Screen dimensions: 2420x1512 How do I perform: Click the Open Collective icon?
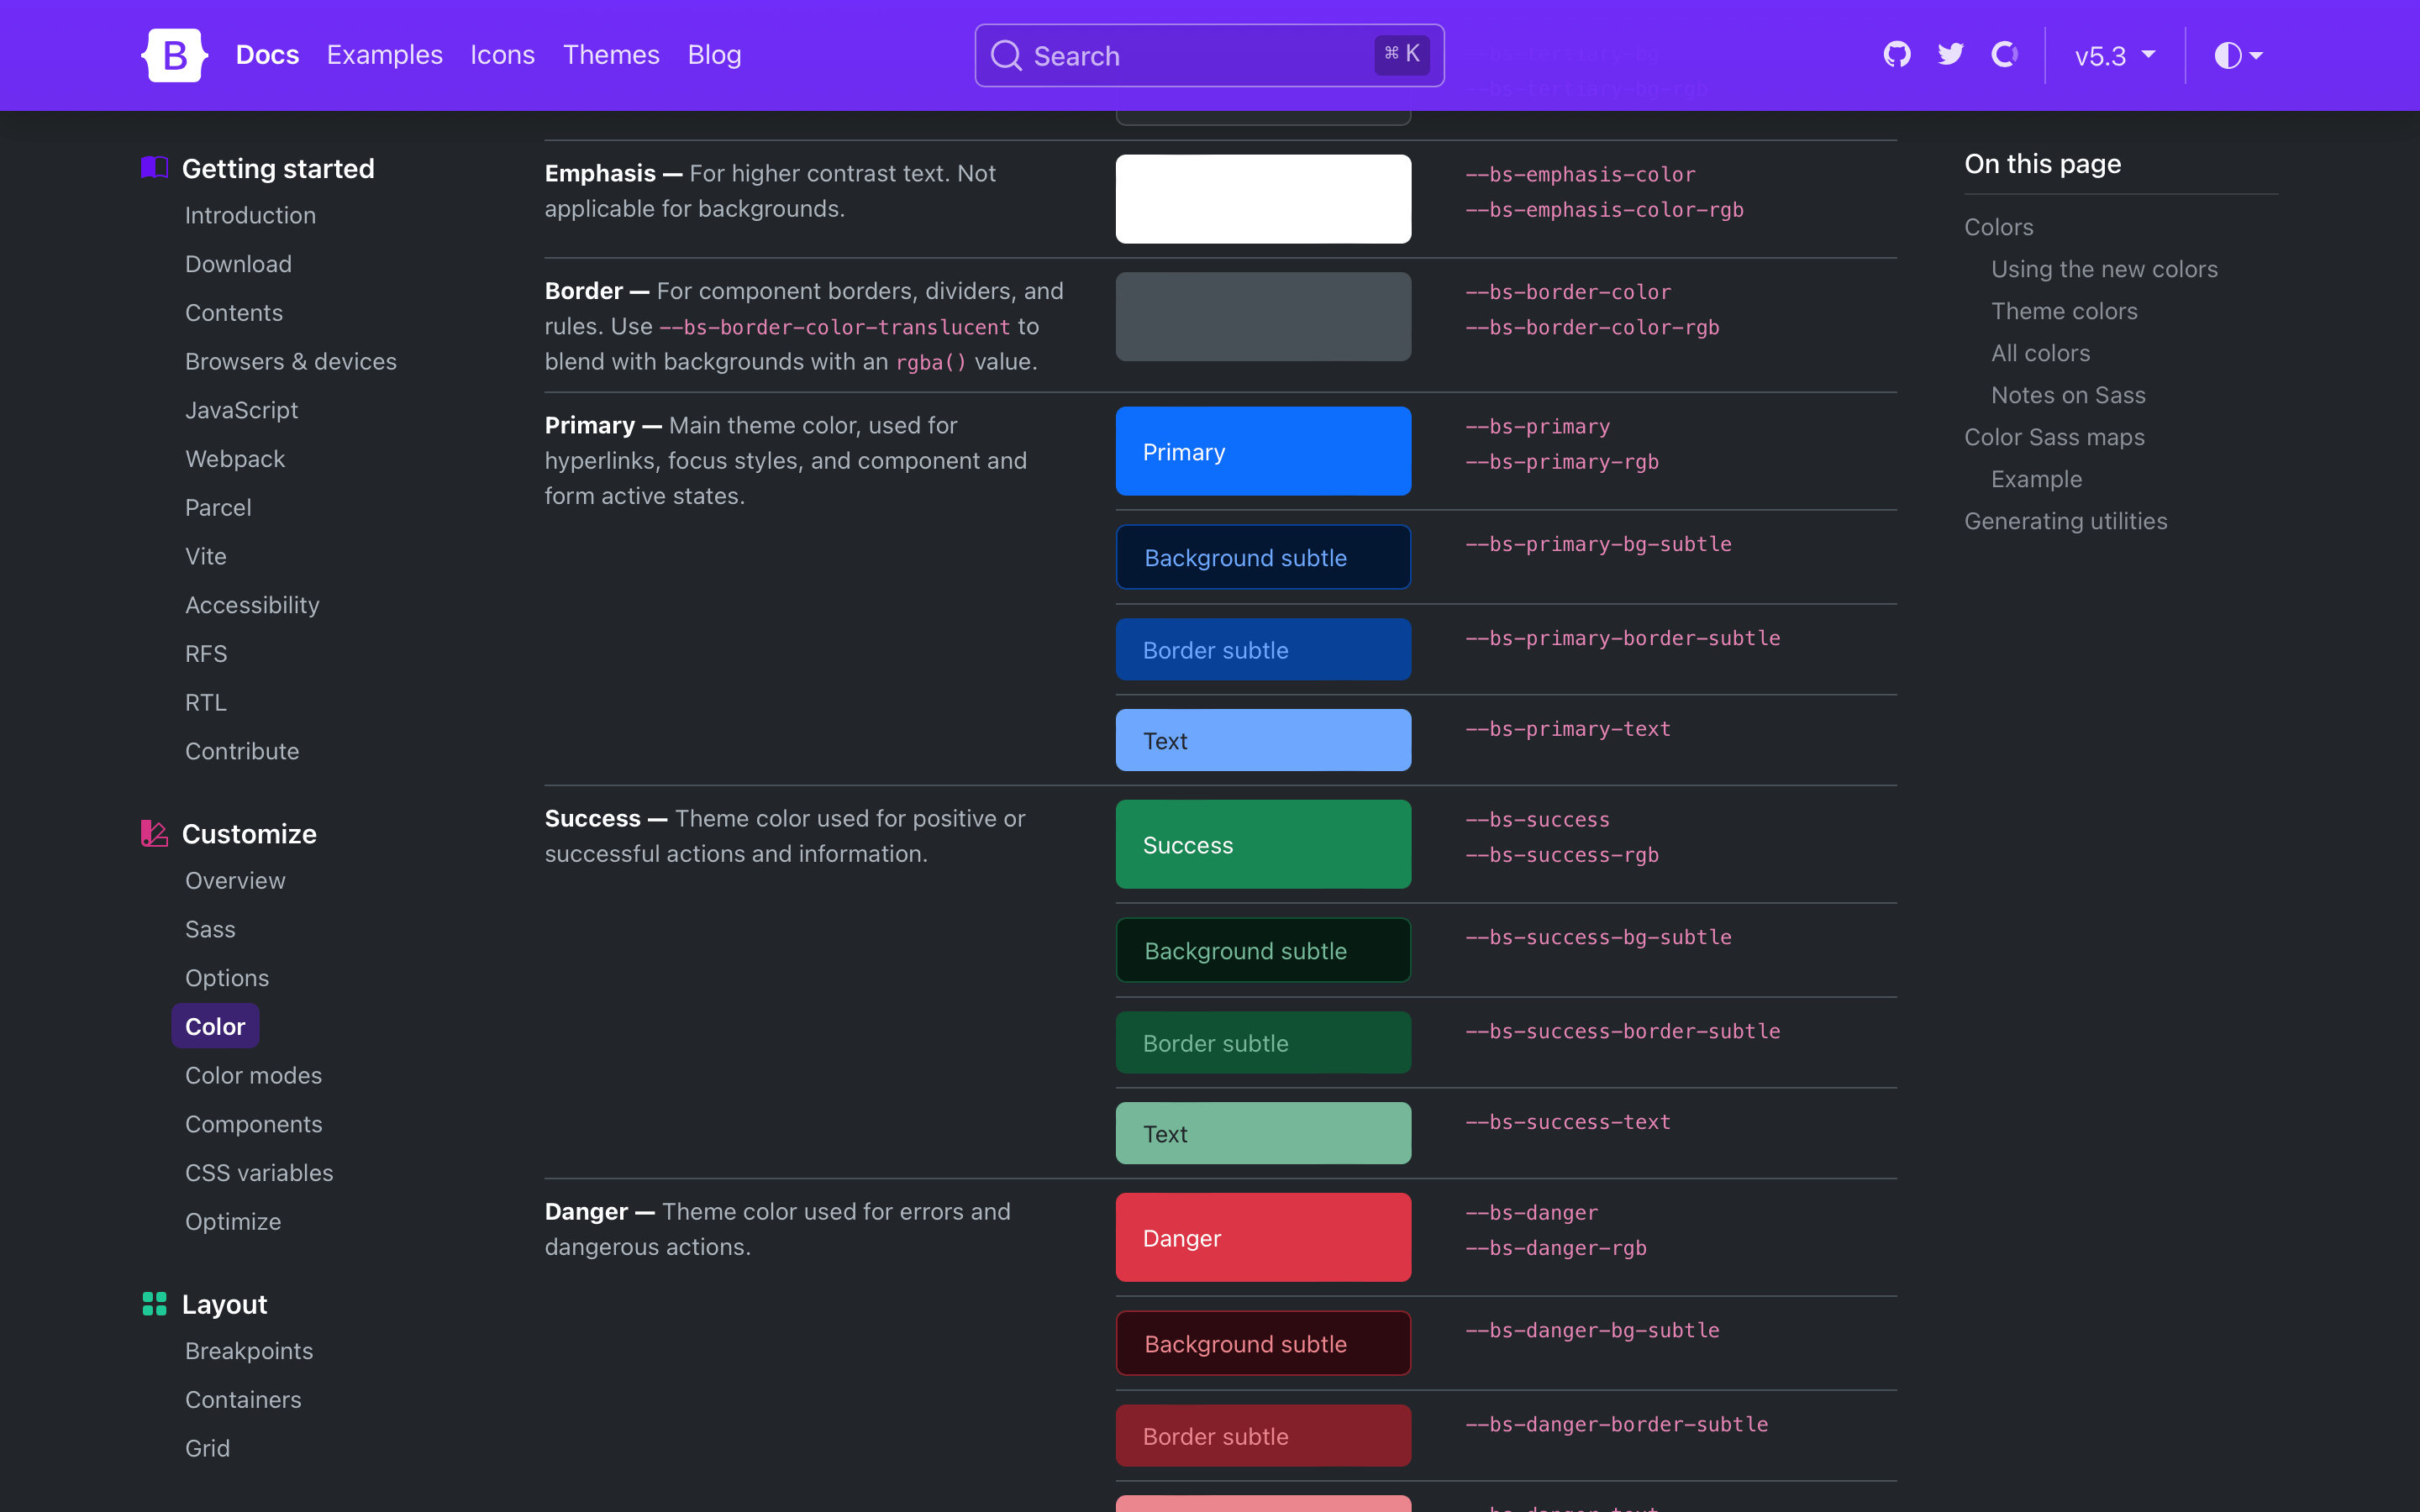tap(2004, 55)
